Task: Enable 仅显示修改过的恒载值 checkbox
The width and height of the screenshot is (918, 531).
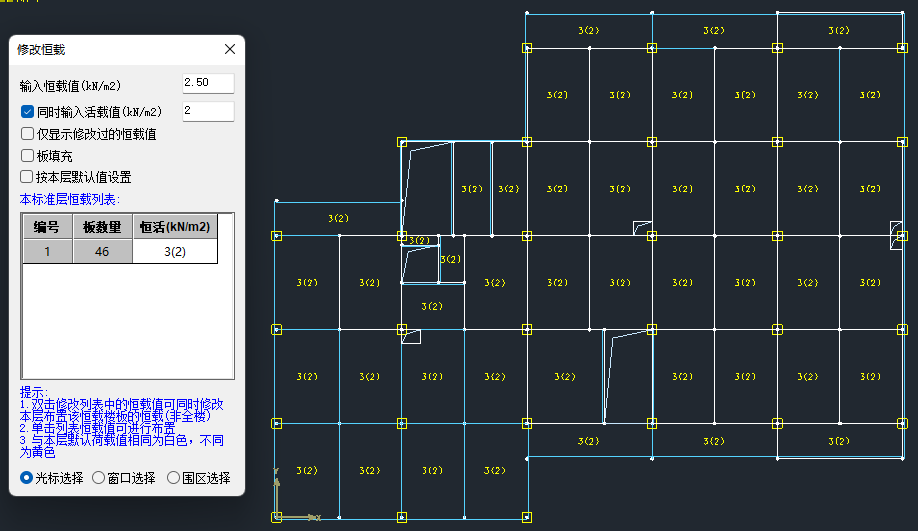Action: [27, 133]
